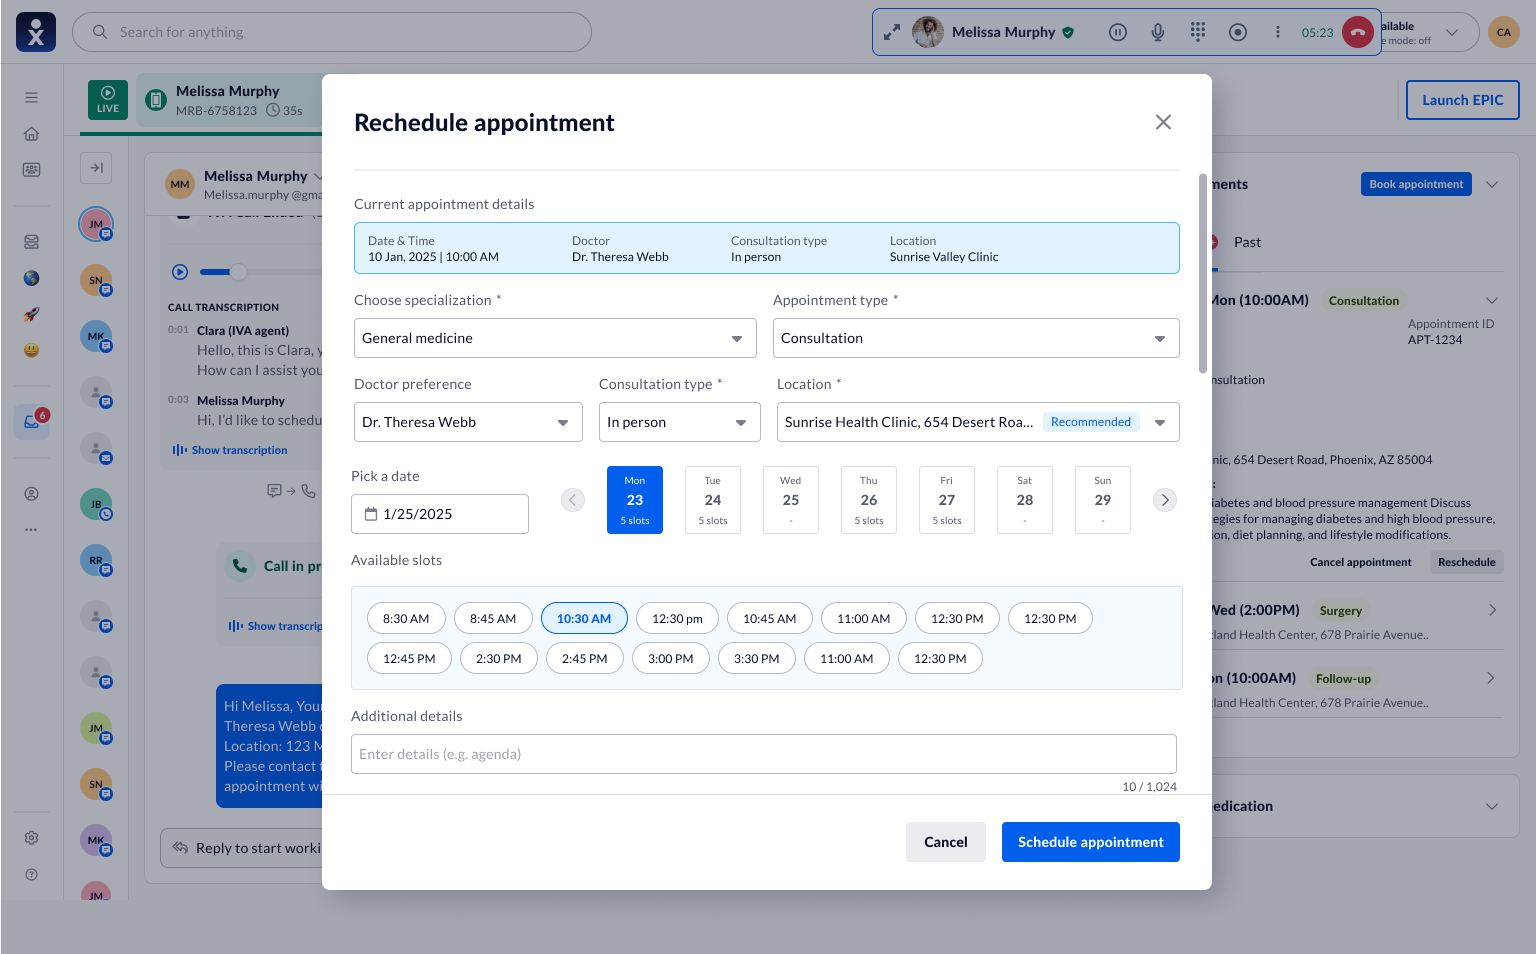Select the 10:45 AM slot
Screen dimensions: 1536x954
[x=770, y=619]
